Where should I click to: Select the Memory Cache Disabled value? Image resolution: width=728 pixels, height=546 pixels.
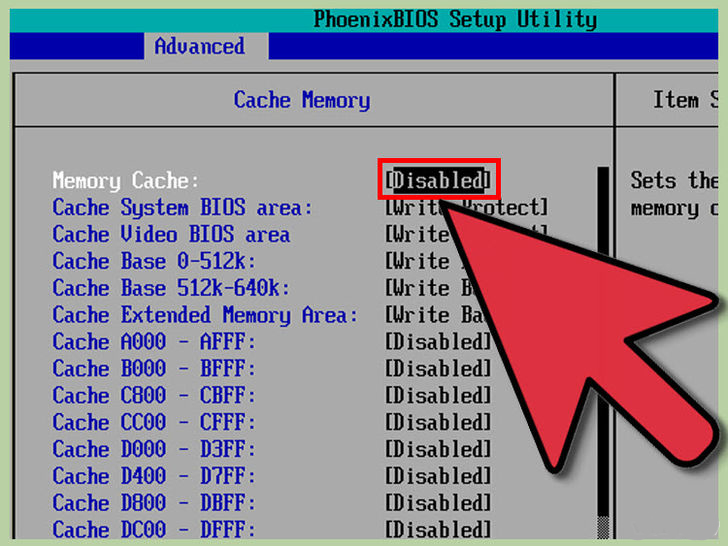pyautogui.click(x=438, y=180)
